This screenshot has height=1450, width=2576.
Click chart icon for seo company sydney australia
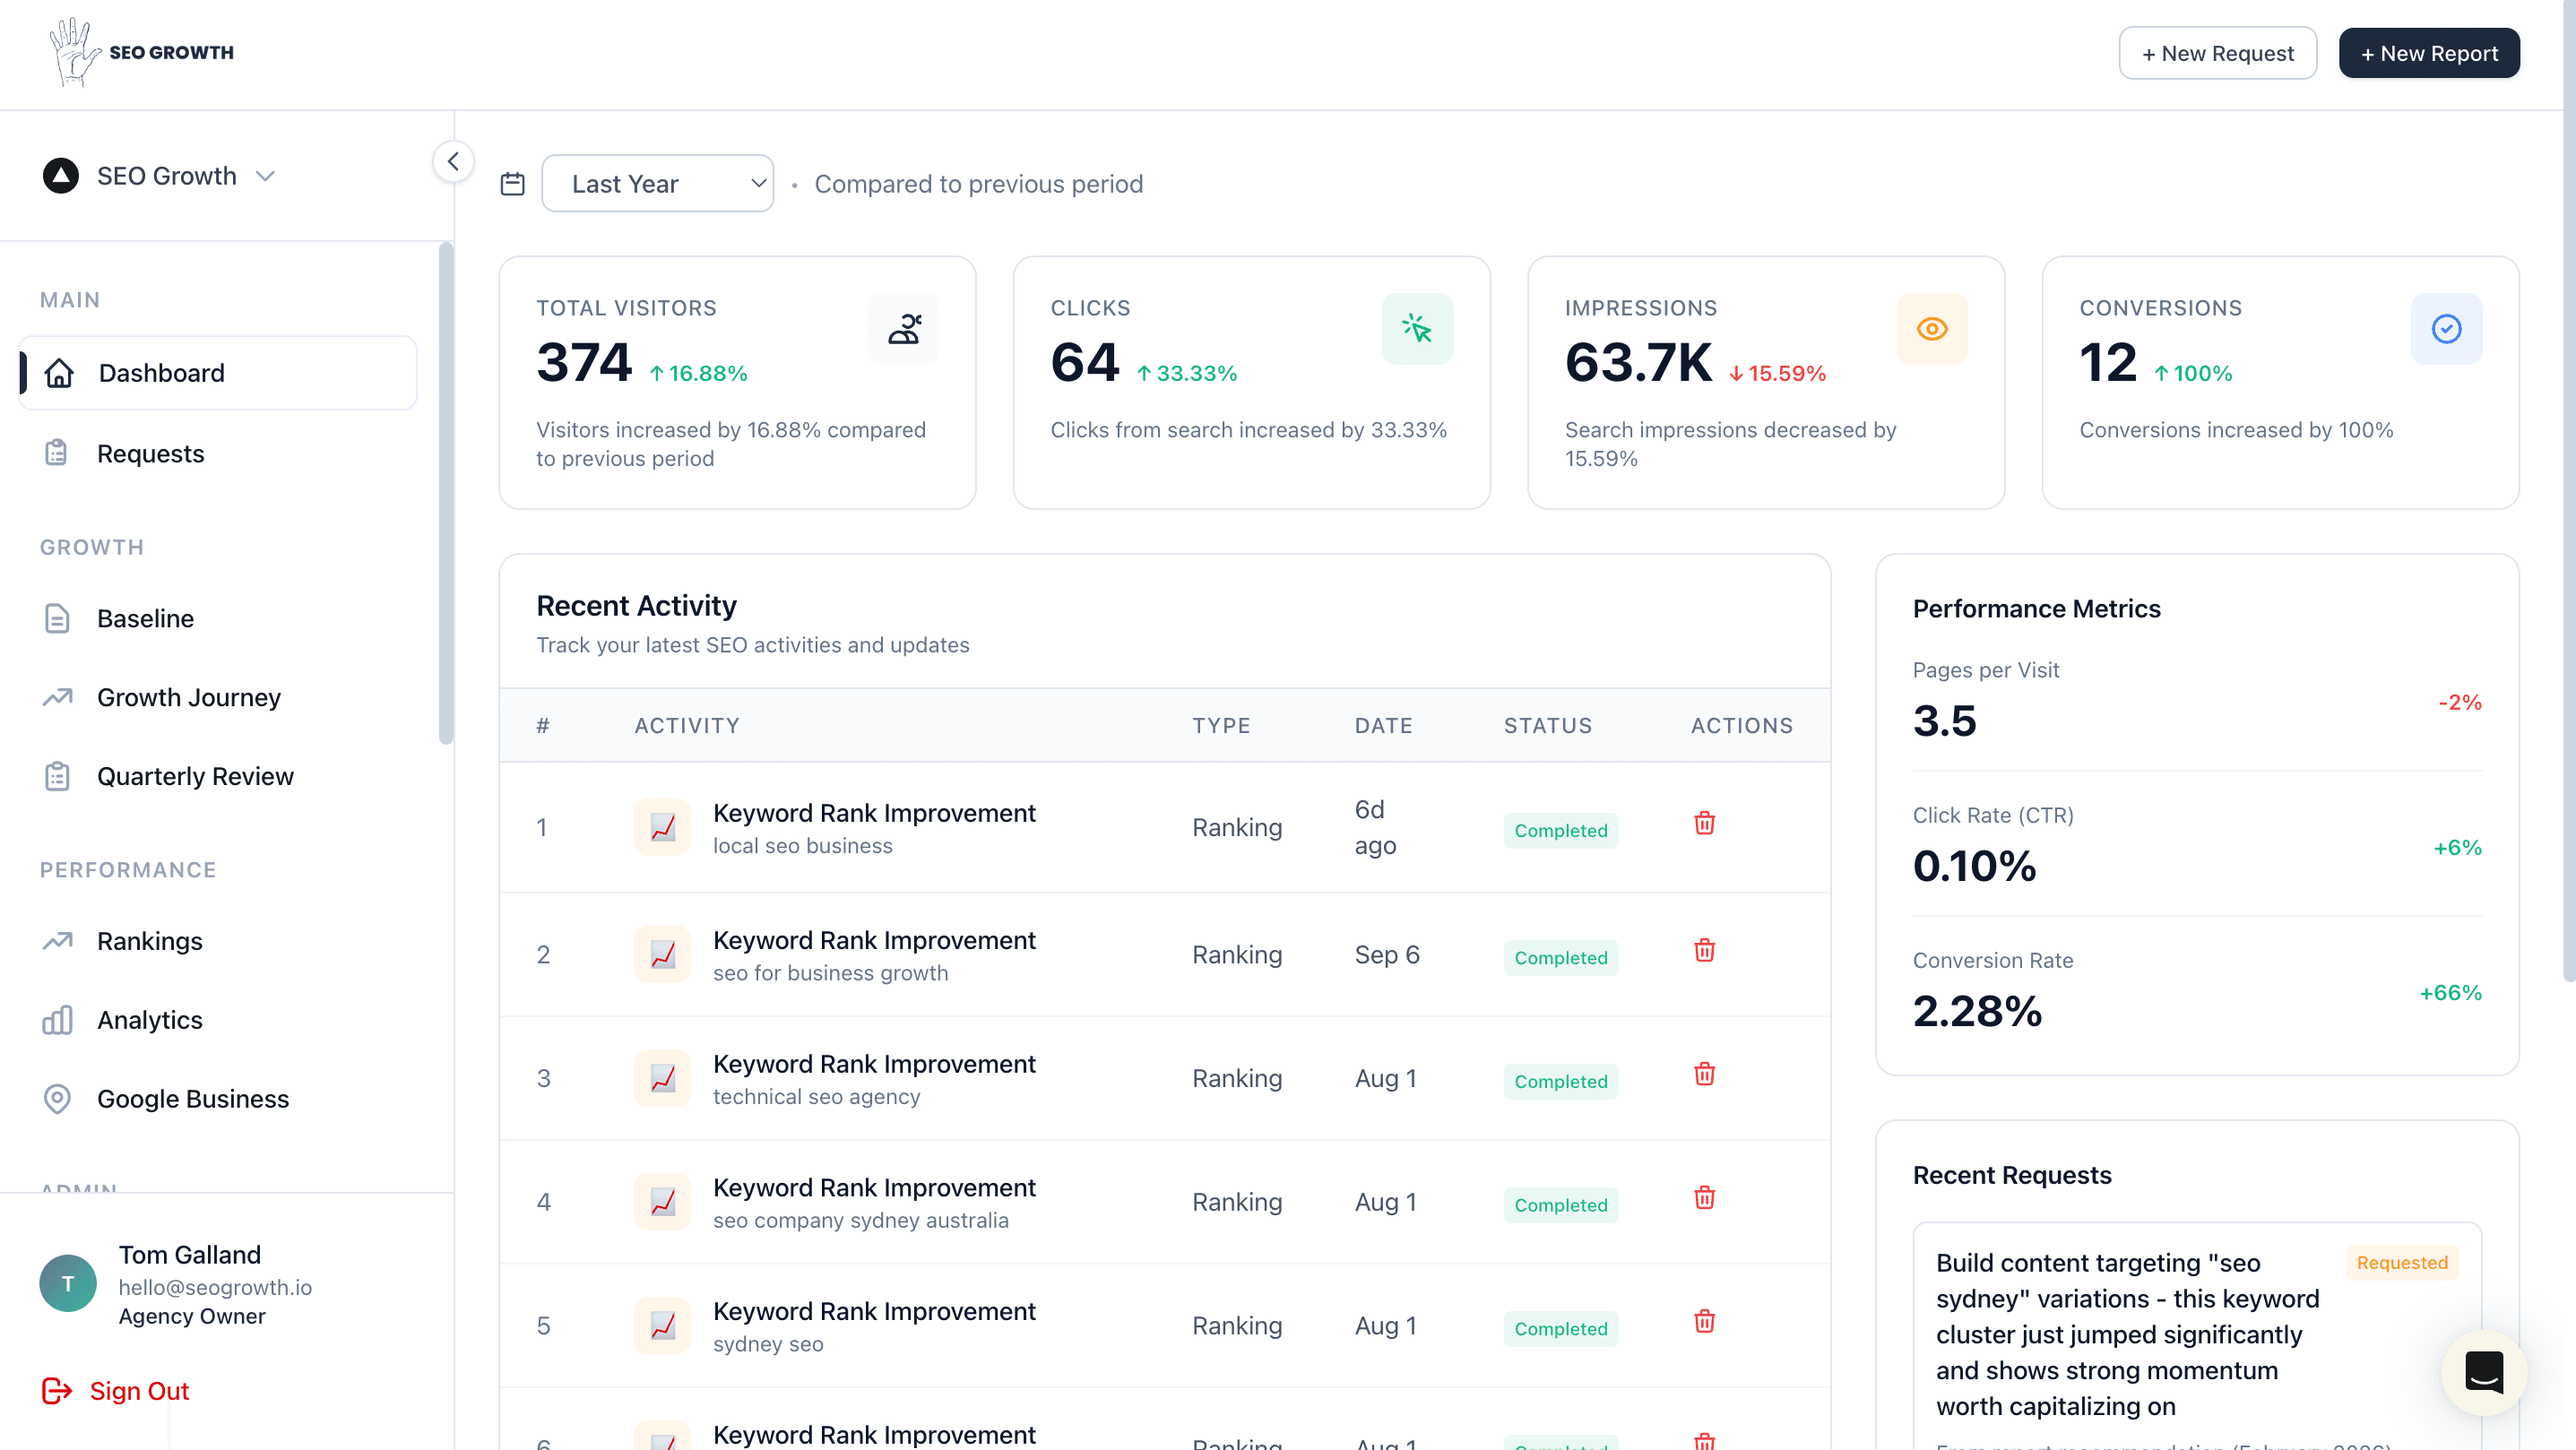pos(662,1202)
